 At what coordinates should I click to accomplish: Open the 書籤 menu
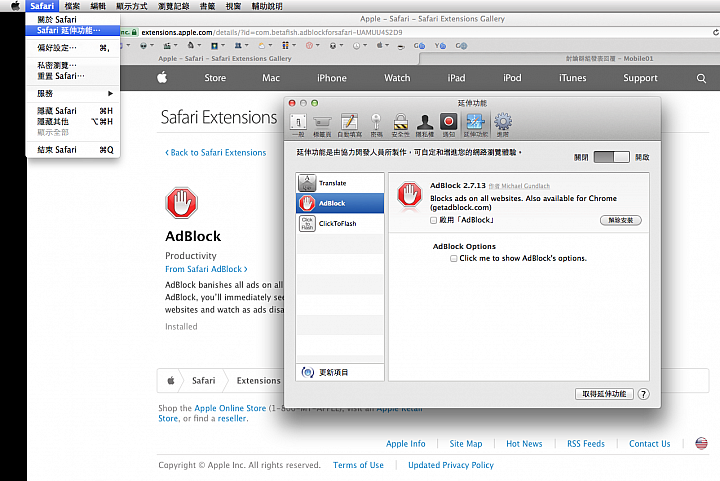coord(207,6)
